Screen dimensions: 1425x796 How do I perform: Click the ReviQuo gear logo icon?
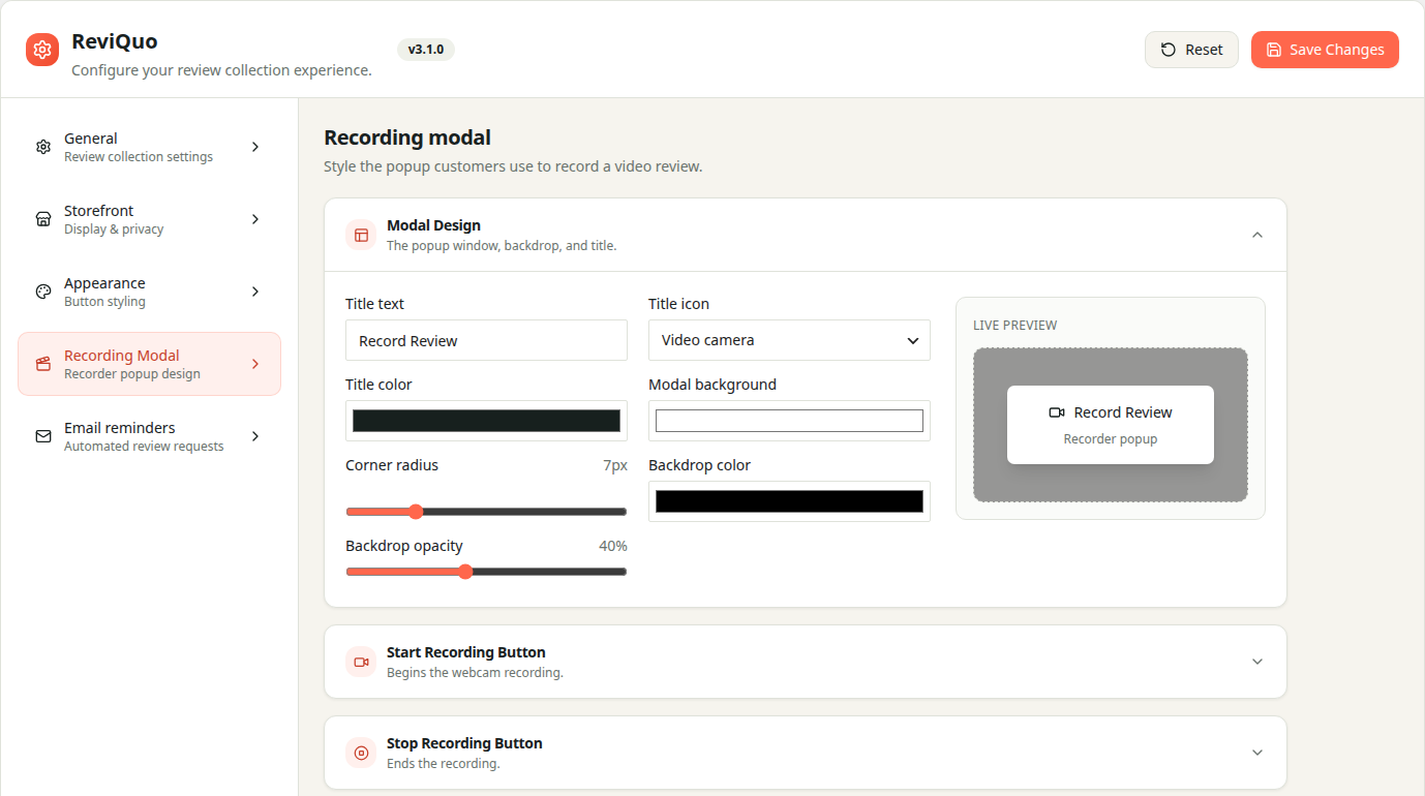(42, 49)
